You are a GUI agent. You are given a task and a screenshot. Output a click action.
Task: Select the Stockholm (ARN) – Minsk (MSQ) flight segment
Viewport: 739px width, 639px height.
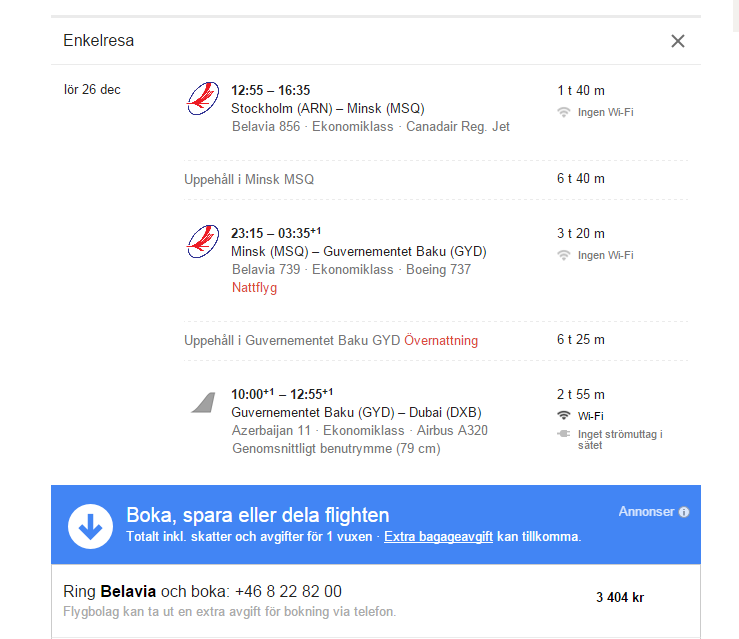click(x=327, y=108)
